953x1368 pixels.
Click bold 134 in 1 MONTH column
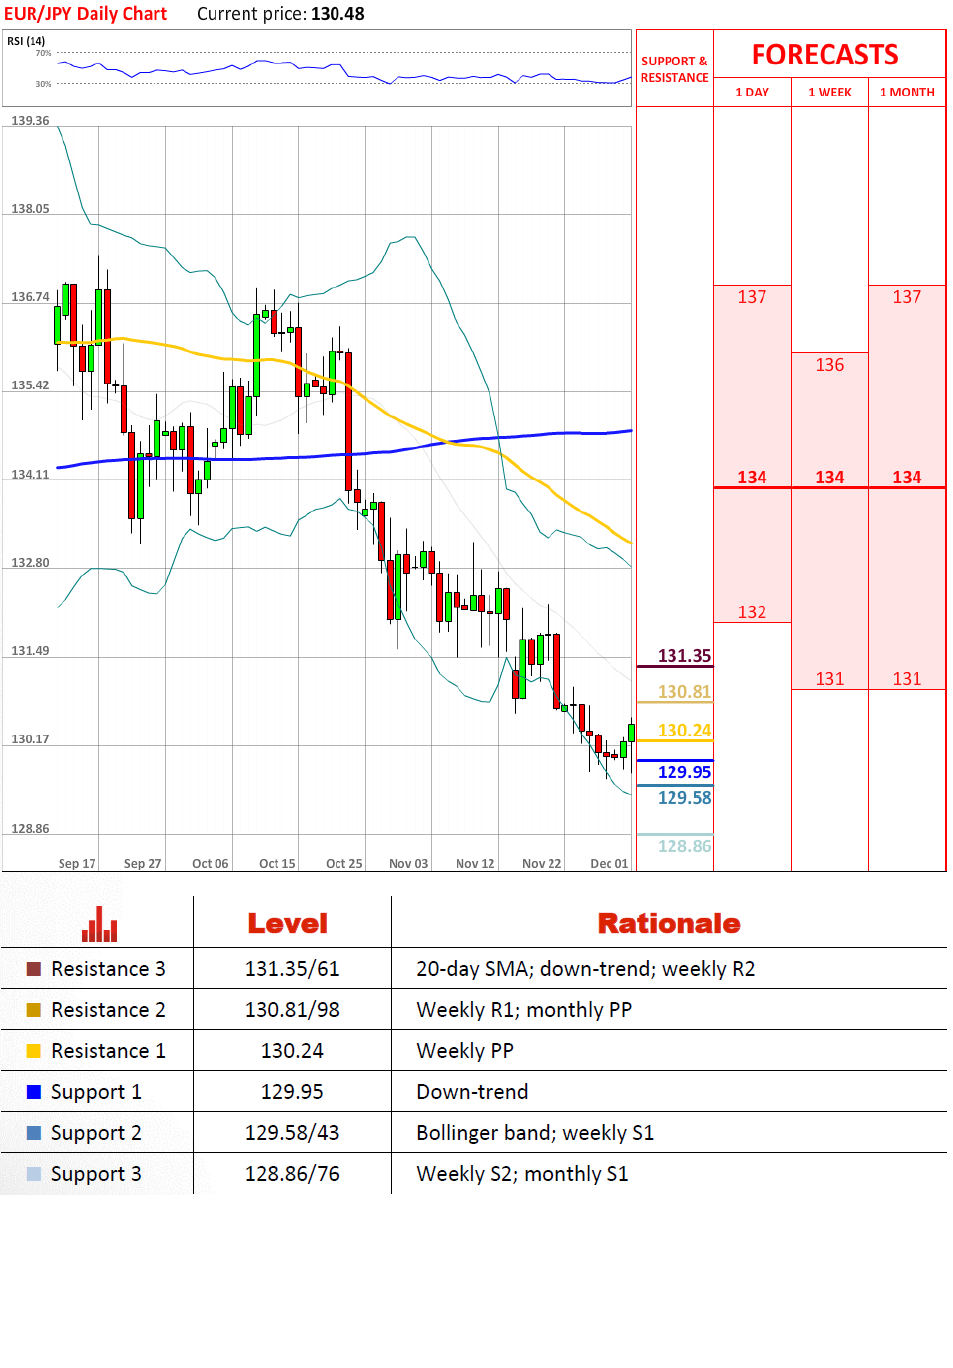[x=907, y=477]
